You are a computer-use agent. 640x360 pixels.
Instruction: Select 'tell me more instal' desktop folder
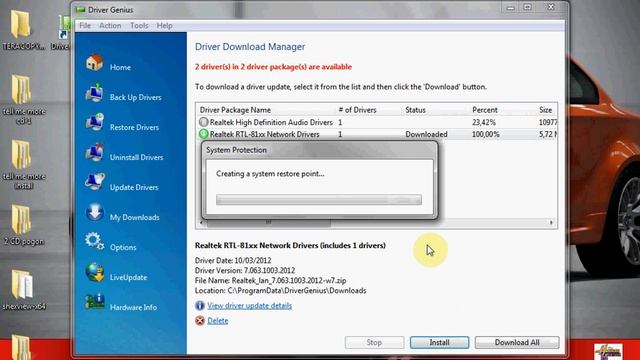tap(23, 164)
